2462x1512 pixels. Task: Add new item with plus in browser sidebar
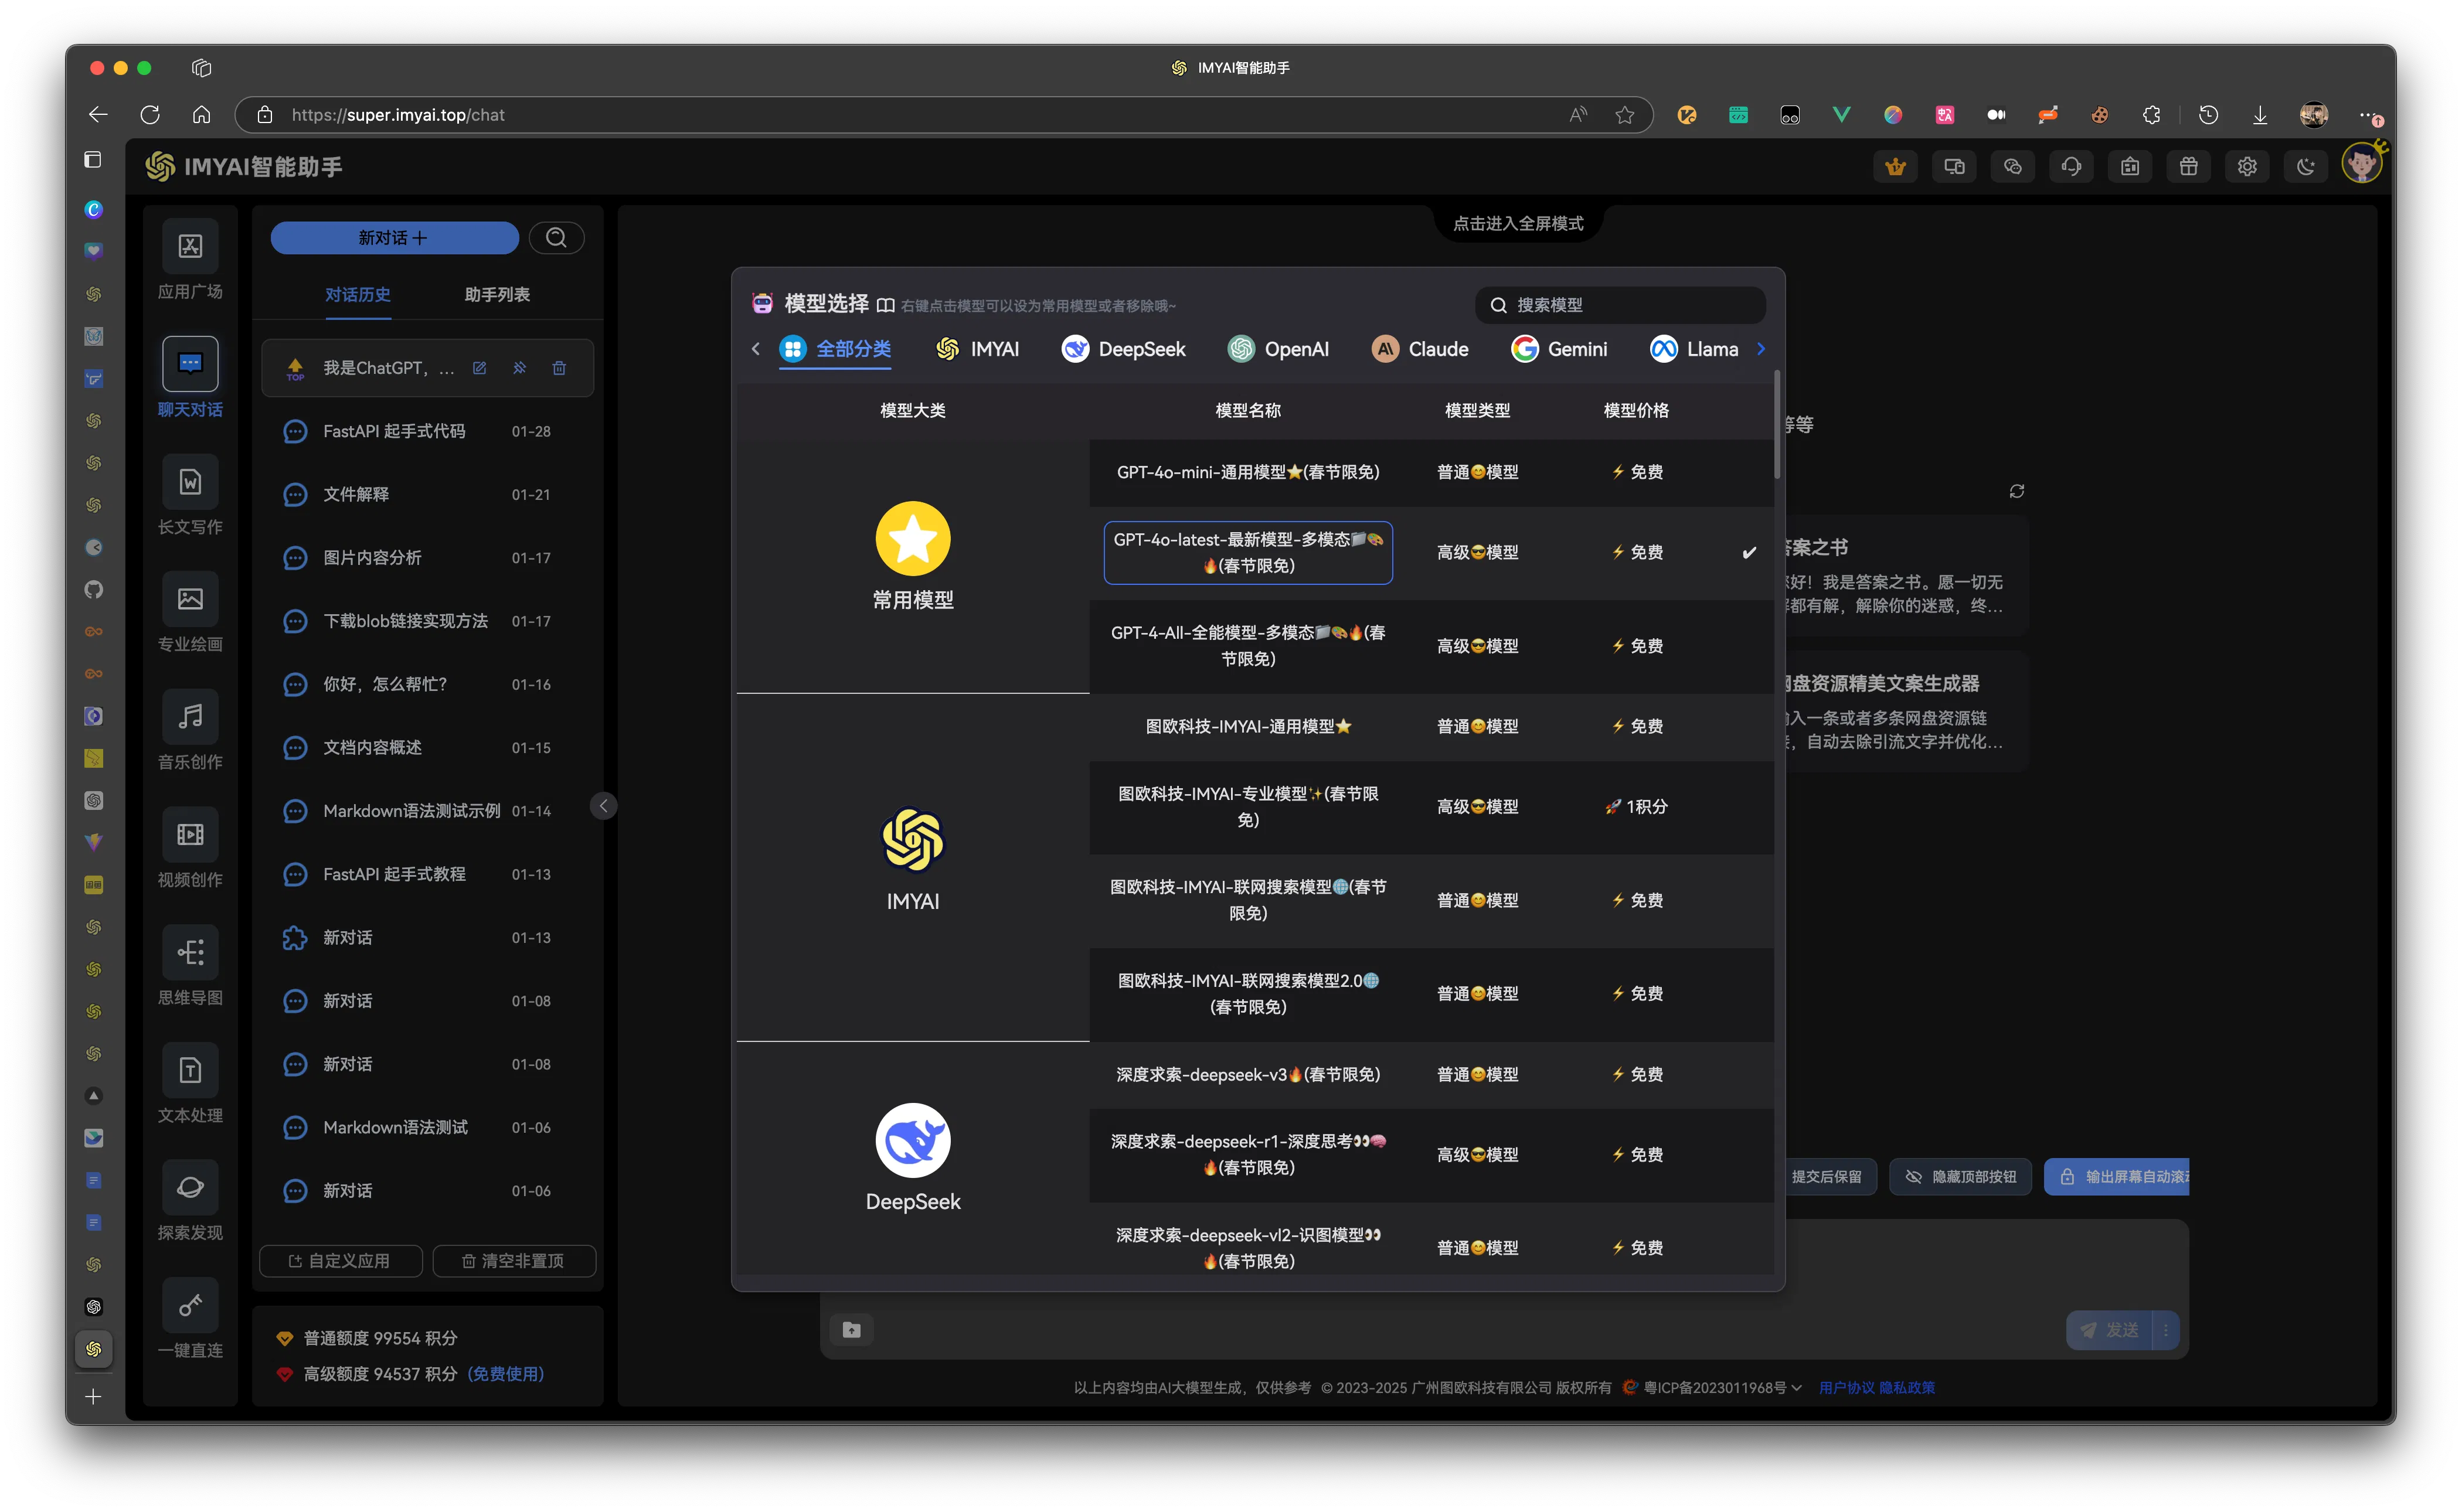tap(93, 1396)
